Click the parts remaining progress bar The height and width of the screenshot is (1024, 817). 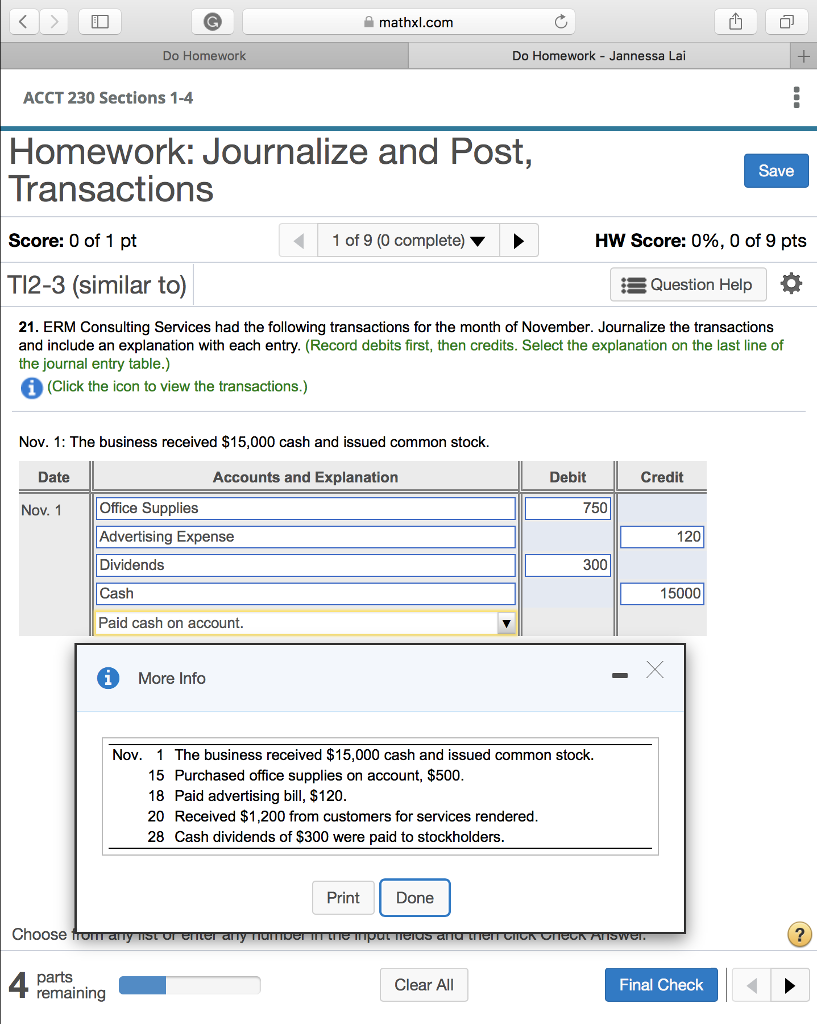point(189,985)
